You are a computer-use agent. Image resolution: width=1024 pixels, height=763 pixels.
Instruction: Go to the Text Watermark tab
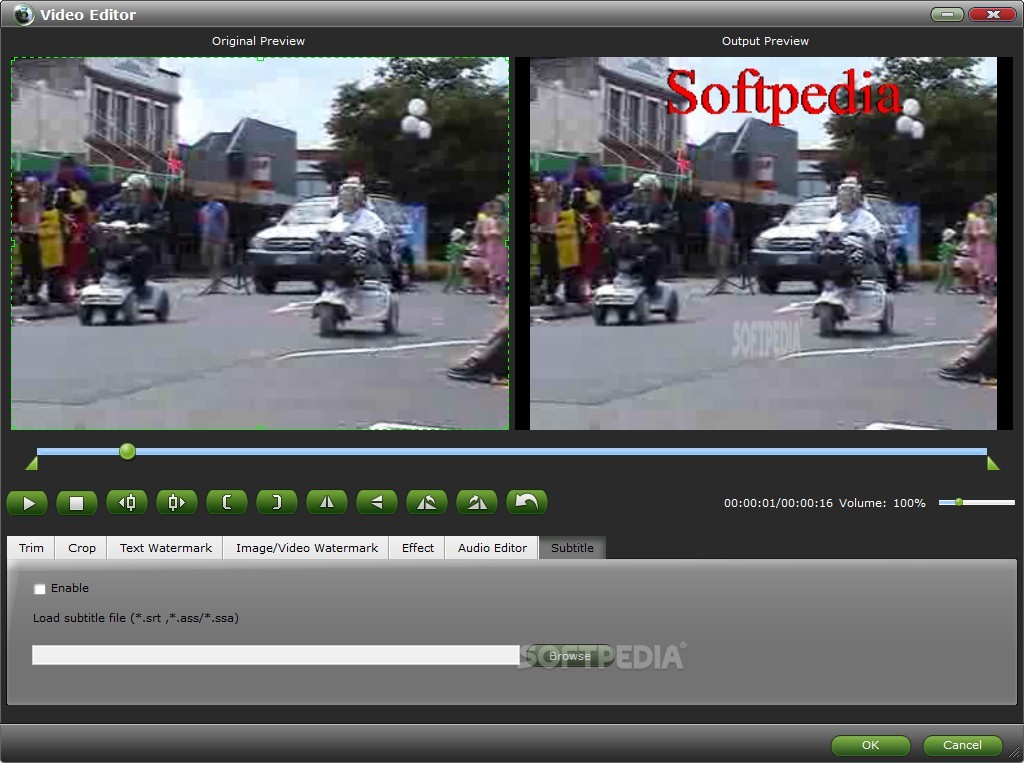pos(165,548)
